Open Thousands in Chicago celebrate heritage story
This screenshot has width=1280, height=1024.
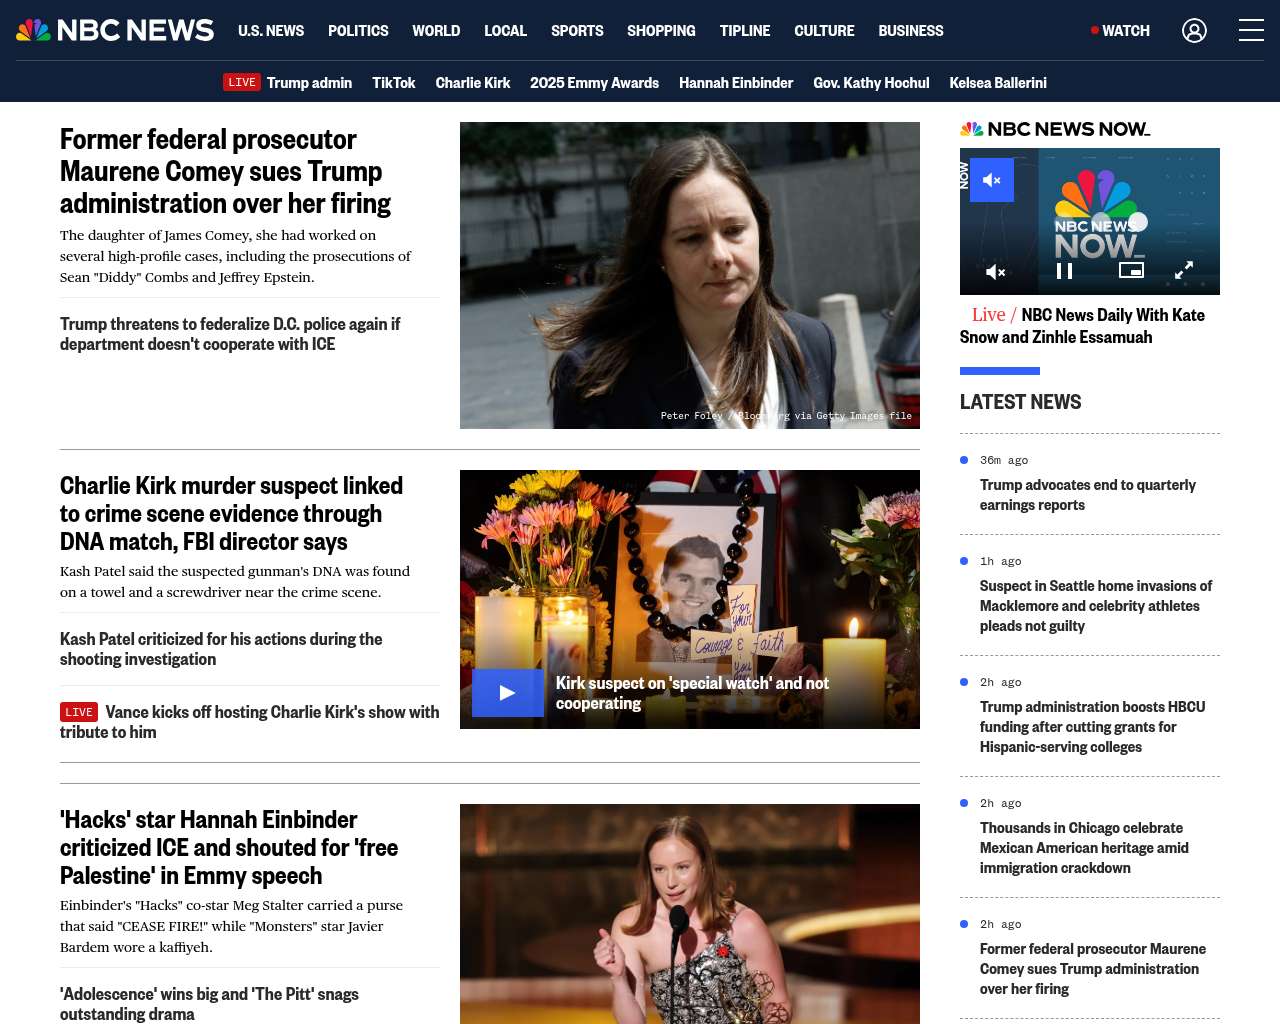click(1084, 848)
